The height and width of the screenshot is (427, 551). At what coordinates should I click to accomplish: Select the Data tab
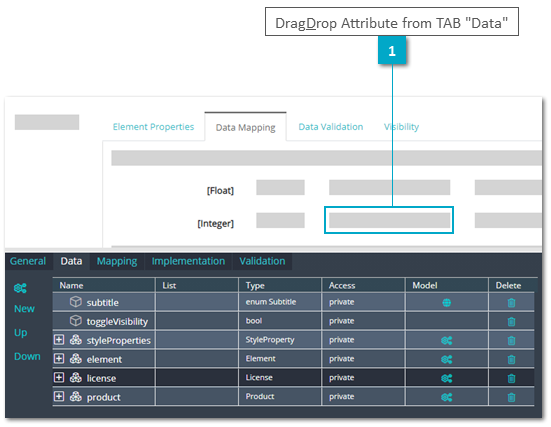click(x=71, y=261)
